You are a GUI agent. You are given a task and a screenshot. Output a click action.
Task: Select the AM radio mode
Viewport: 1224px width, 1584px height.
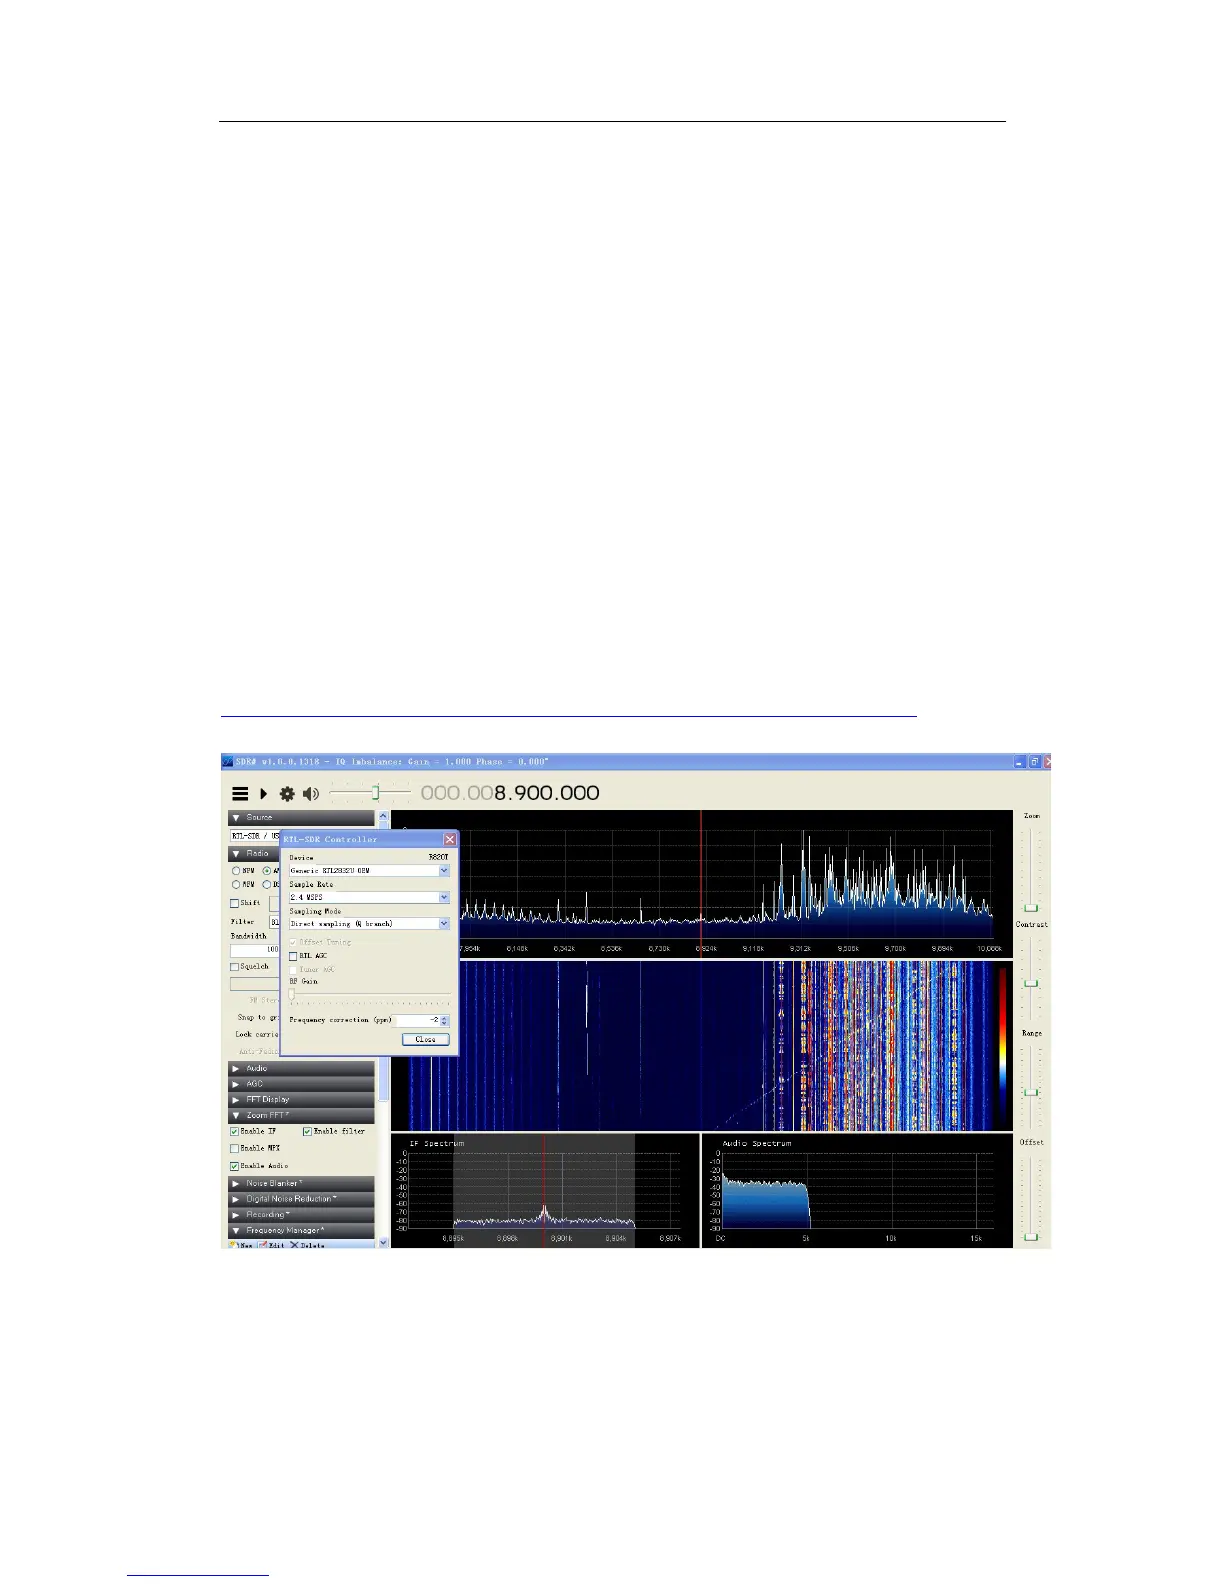267,871
